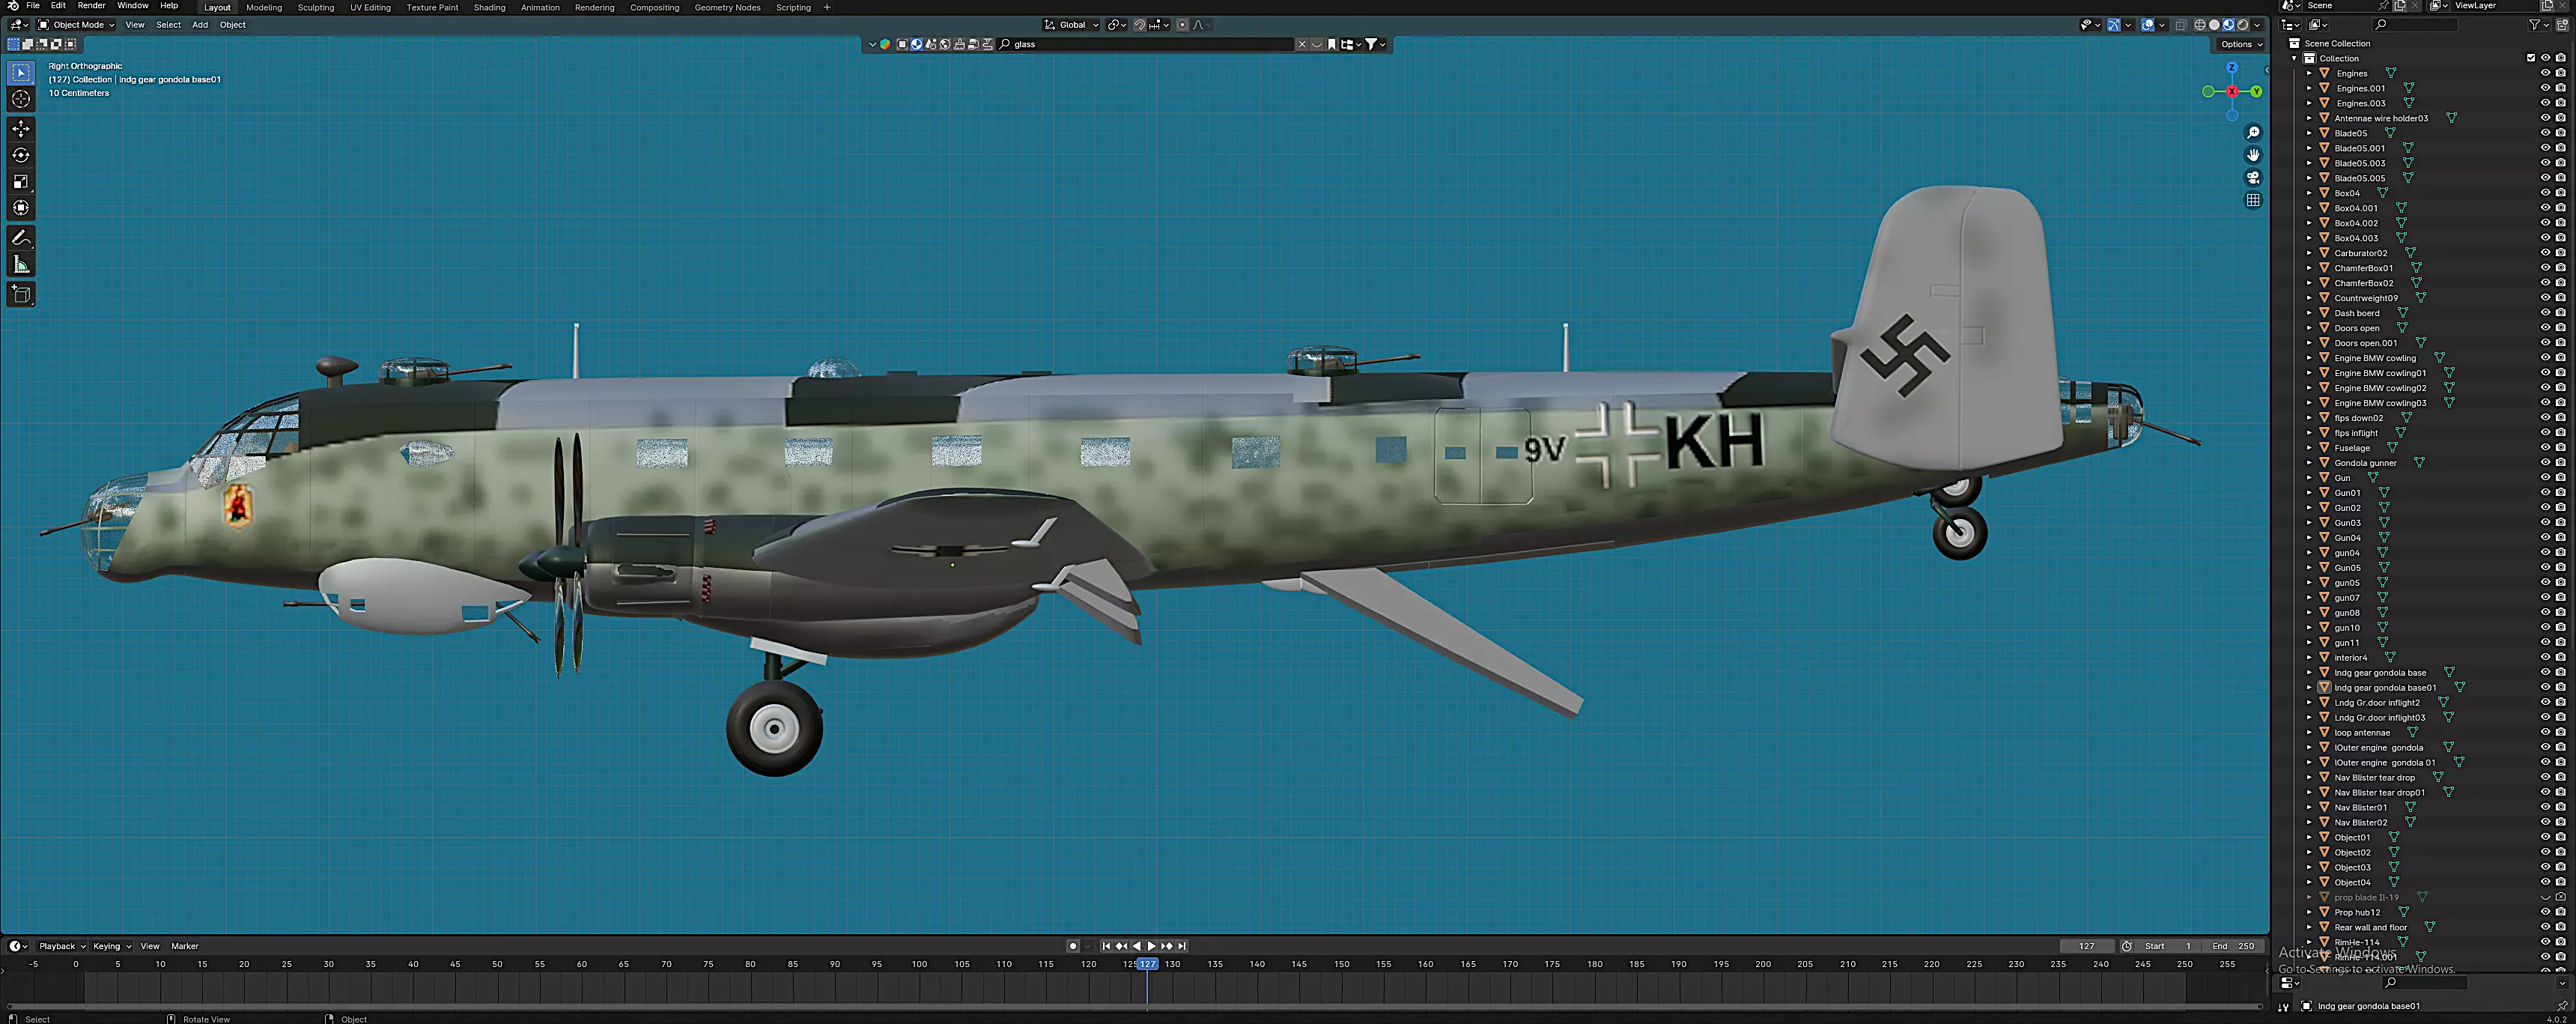The width and height of the screenshot is (2576, 1024).
Task: Switch to Modeling workspace tab
Action: pos(264,7)
